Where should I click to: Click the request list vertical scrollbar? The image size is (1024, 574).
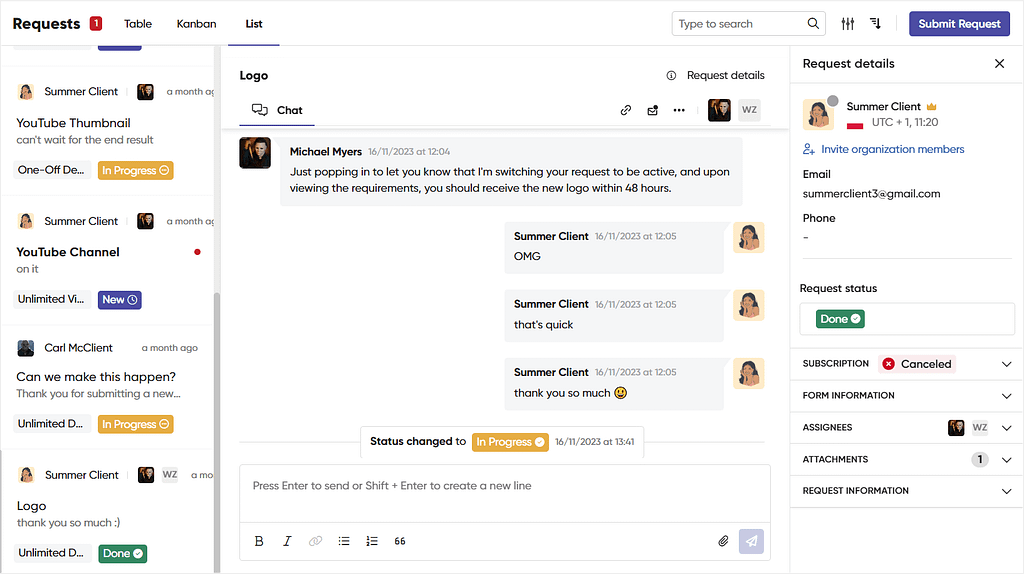point(217,431)
